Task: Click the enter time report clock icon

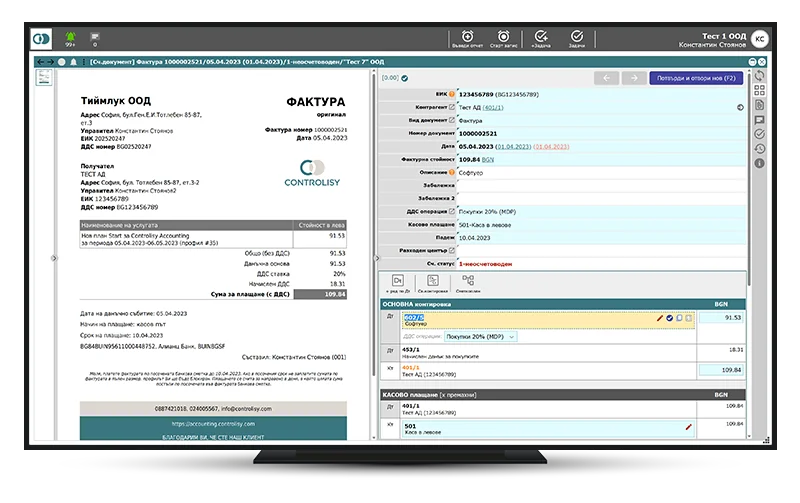Action: [x=467, y=38]
